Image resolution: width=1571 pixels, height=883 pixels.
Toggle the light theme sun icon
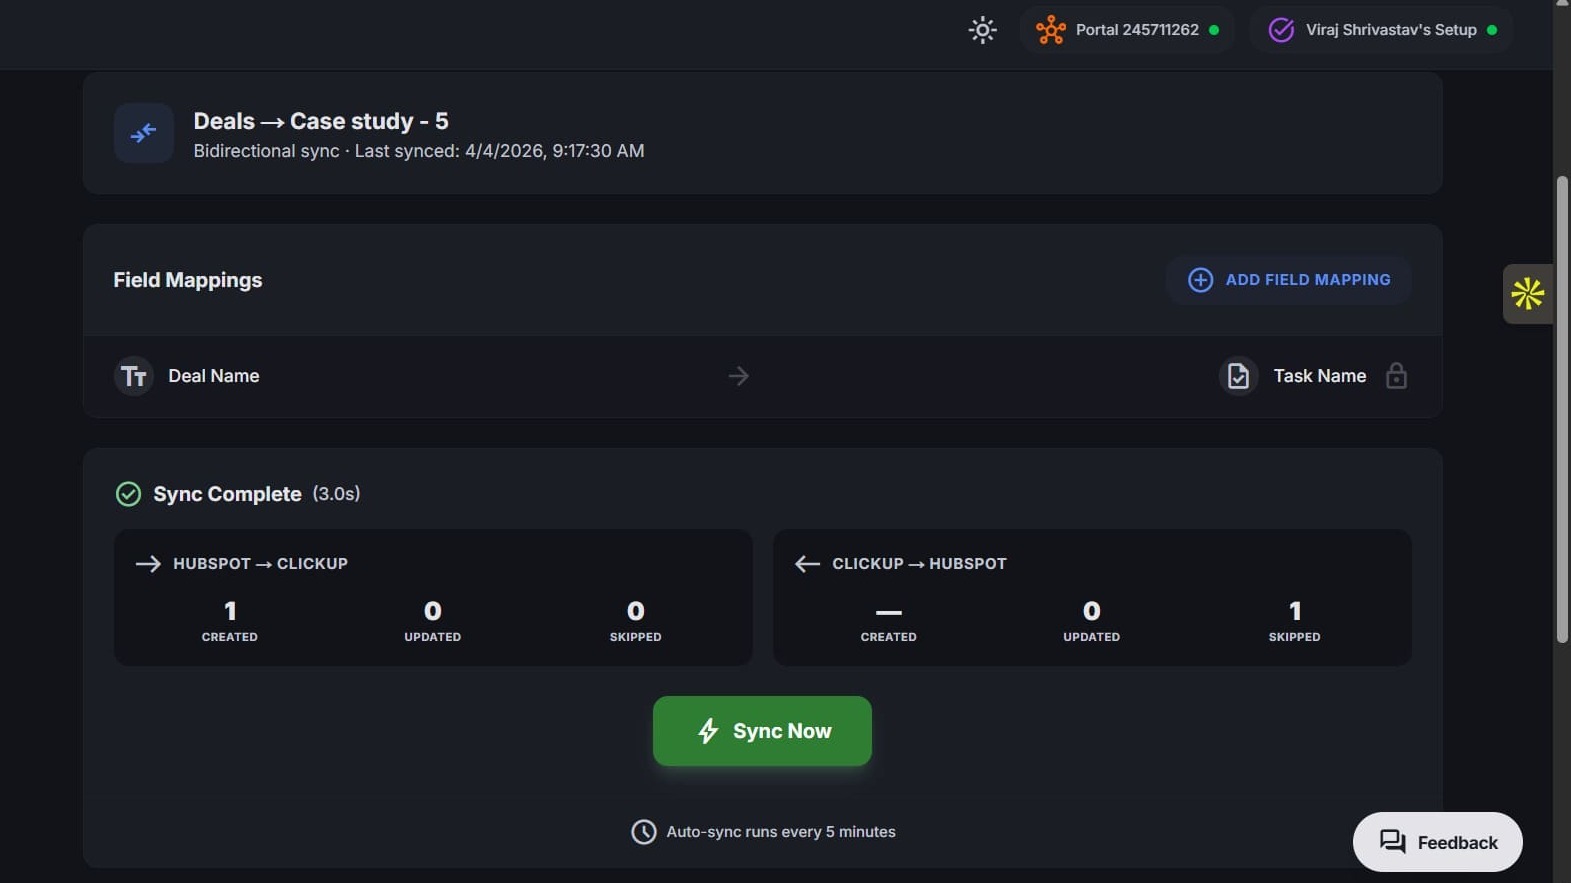[x=982, y=30]
